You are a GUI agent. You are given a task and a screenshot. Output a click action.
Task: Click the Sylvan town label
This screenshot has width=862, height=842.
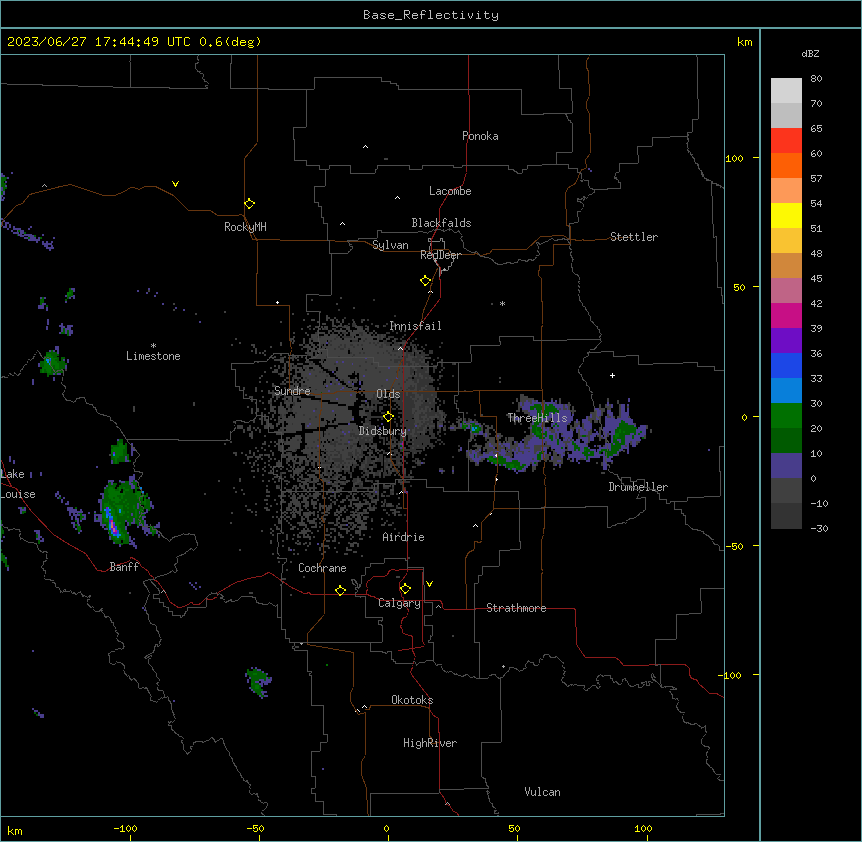(390, 245)
